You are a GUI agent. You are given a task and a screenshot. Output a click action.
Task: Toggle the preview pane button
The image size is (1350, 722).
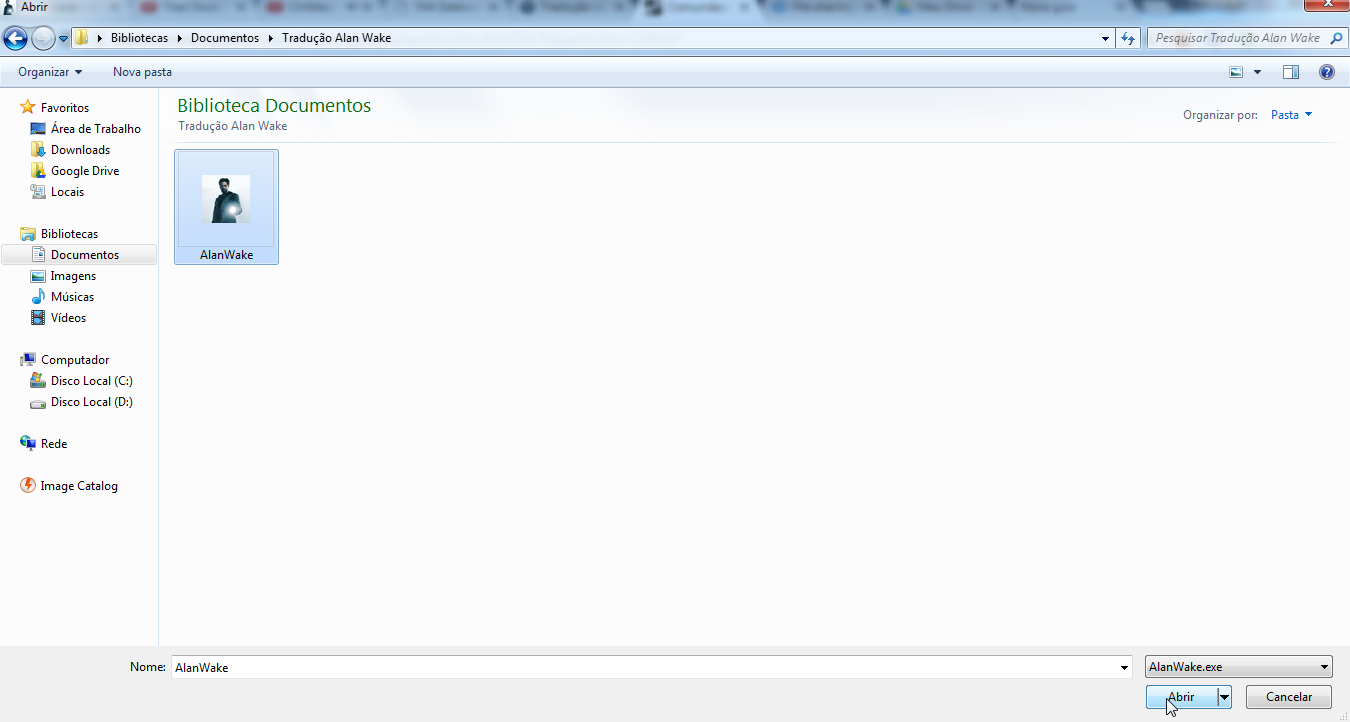coord(1291,72)
